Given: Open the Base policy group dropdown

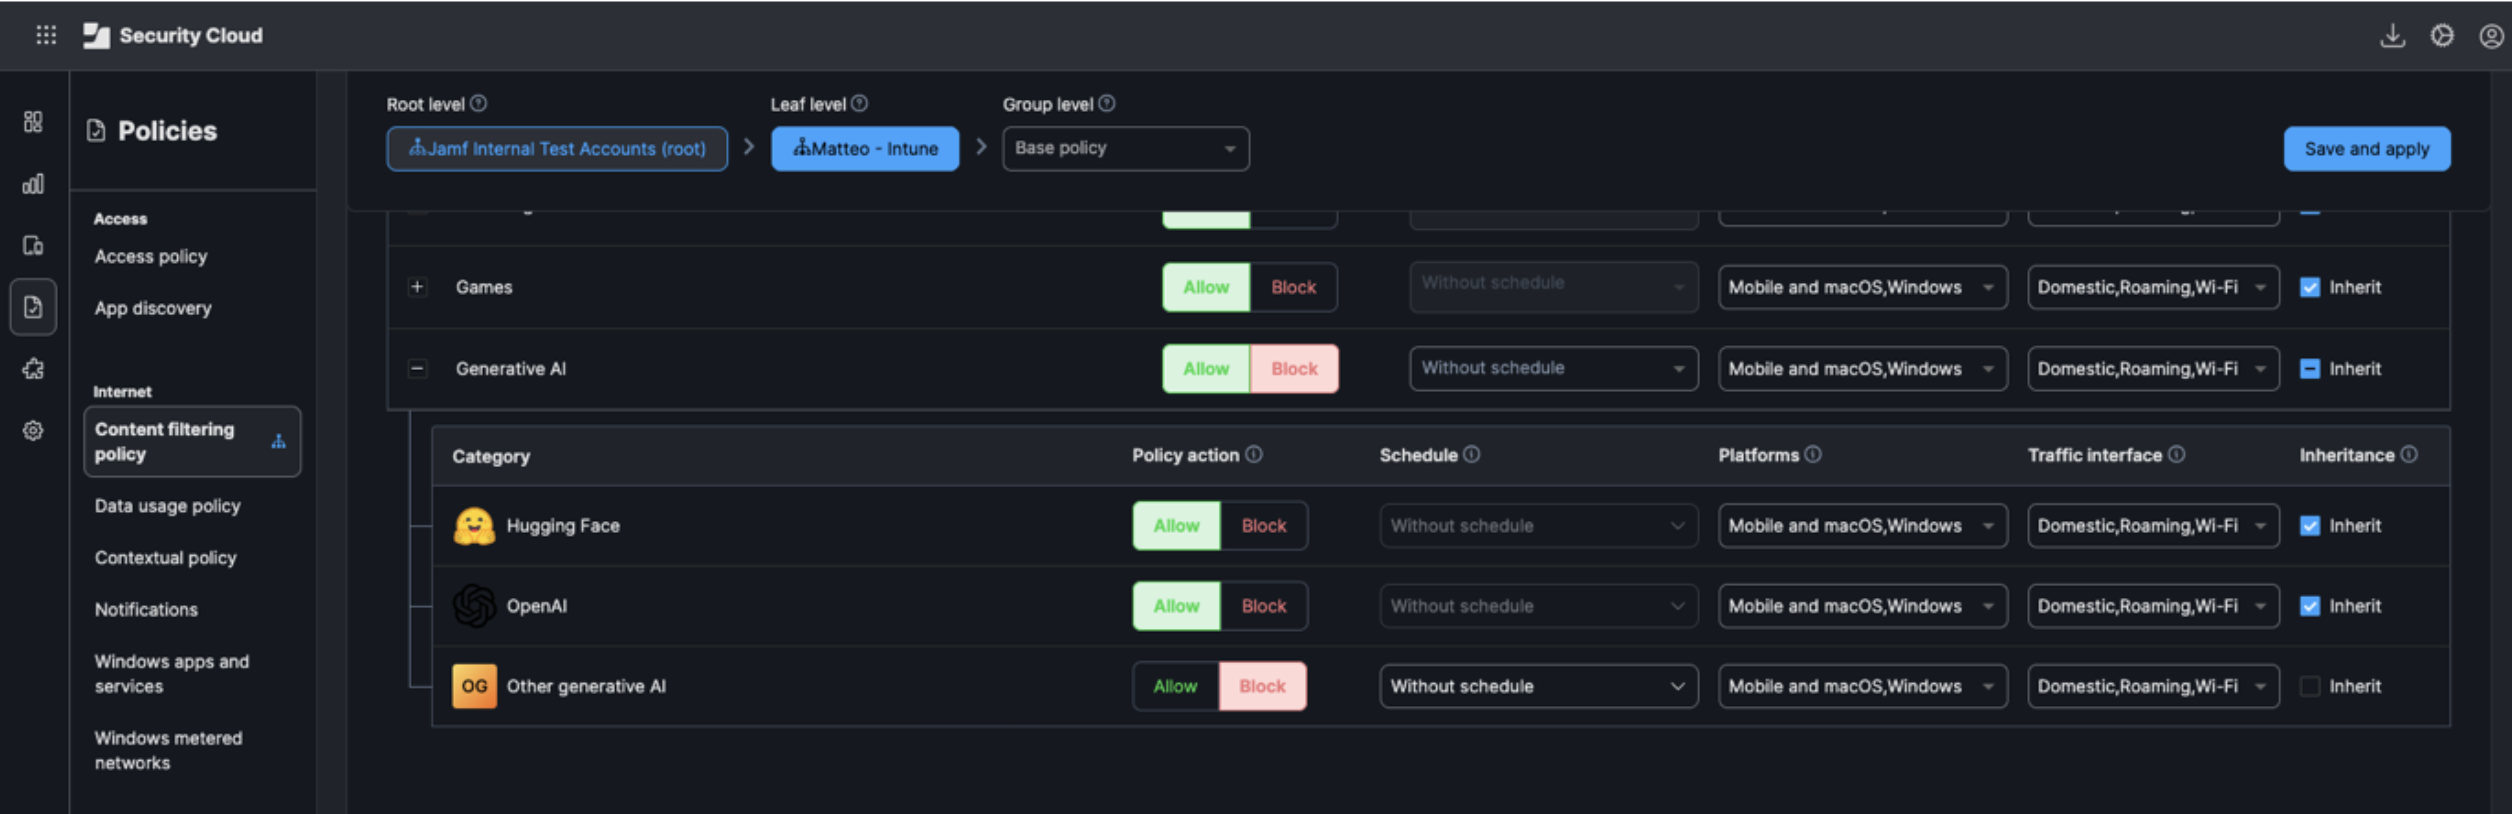Looking at the screenshot, I should [x=1125, y=148].
